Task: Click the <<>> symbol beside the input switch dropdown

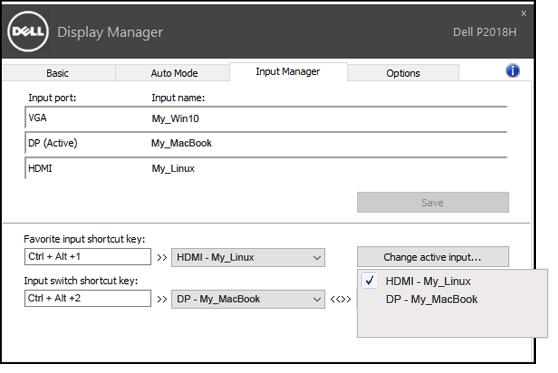Action: click(x=341, y=299)
